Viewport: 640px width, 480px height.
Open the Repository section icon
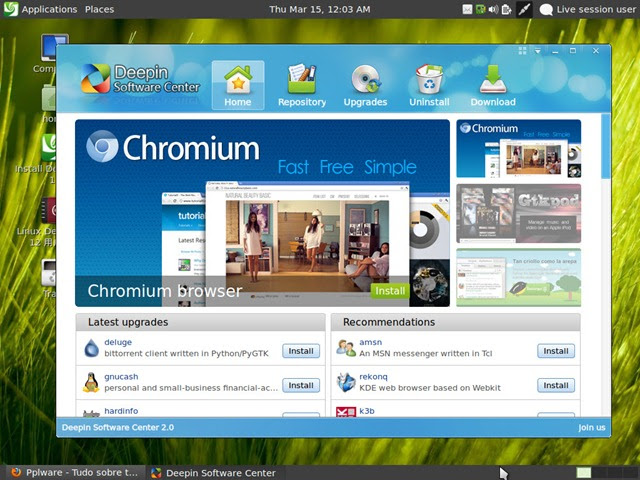(302, 78)
